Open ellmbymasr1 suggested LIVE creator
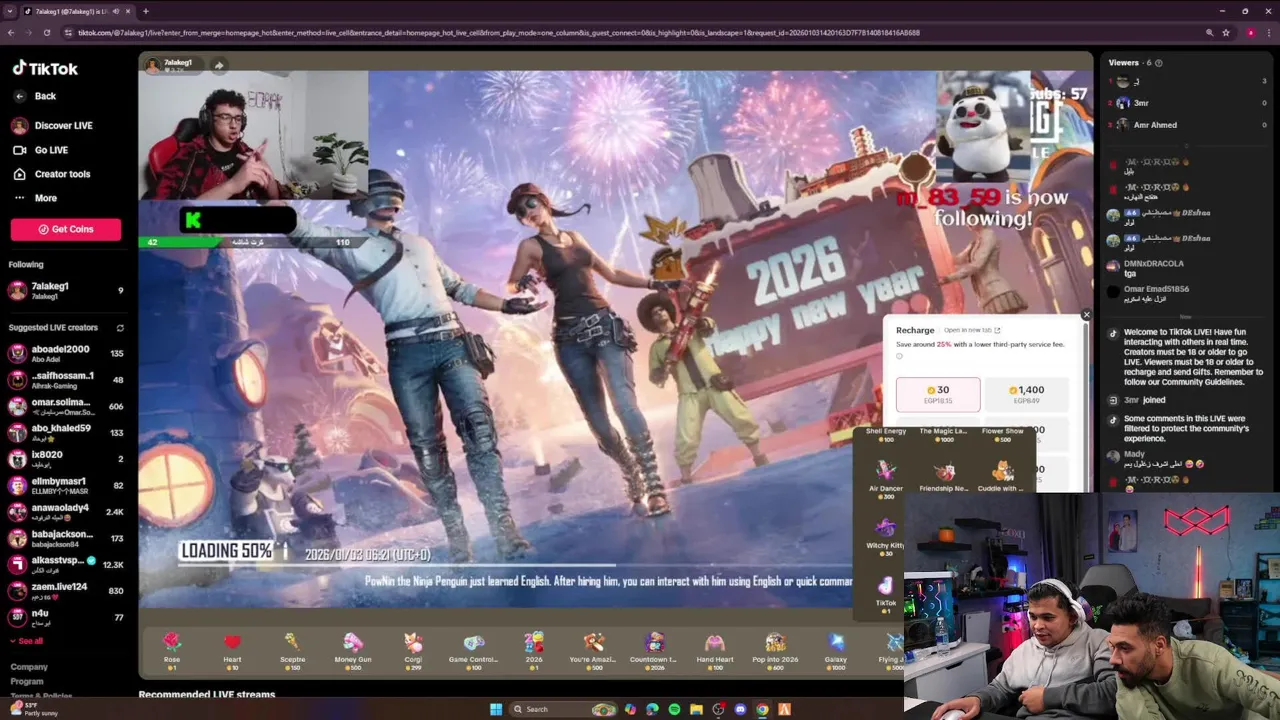The height and width of the screenshot is (720, 1280). 66,485
